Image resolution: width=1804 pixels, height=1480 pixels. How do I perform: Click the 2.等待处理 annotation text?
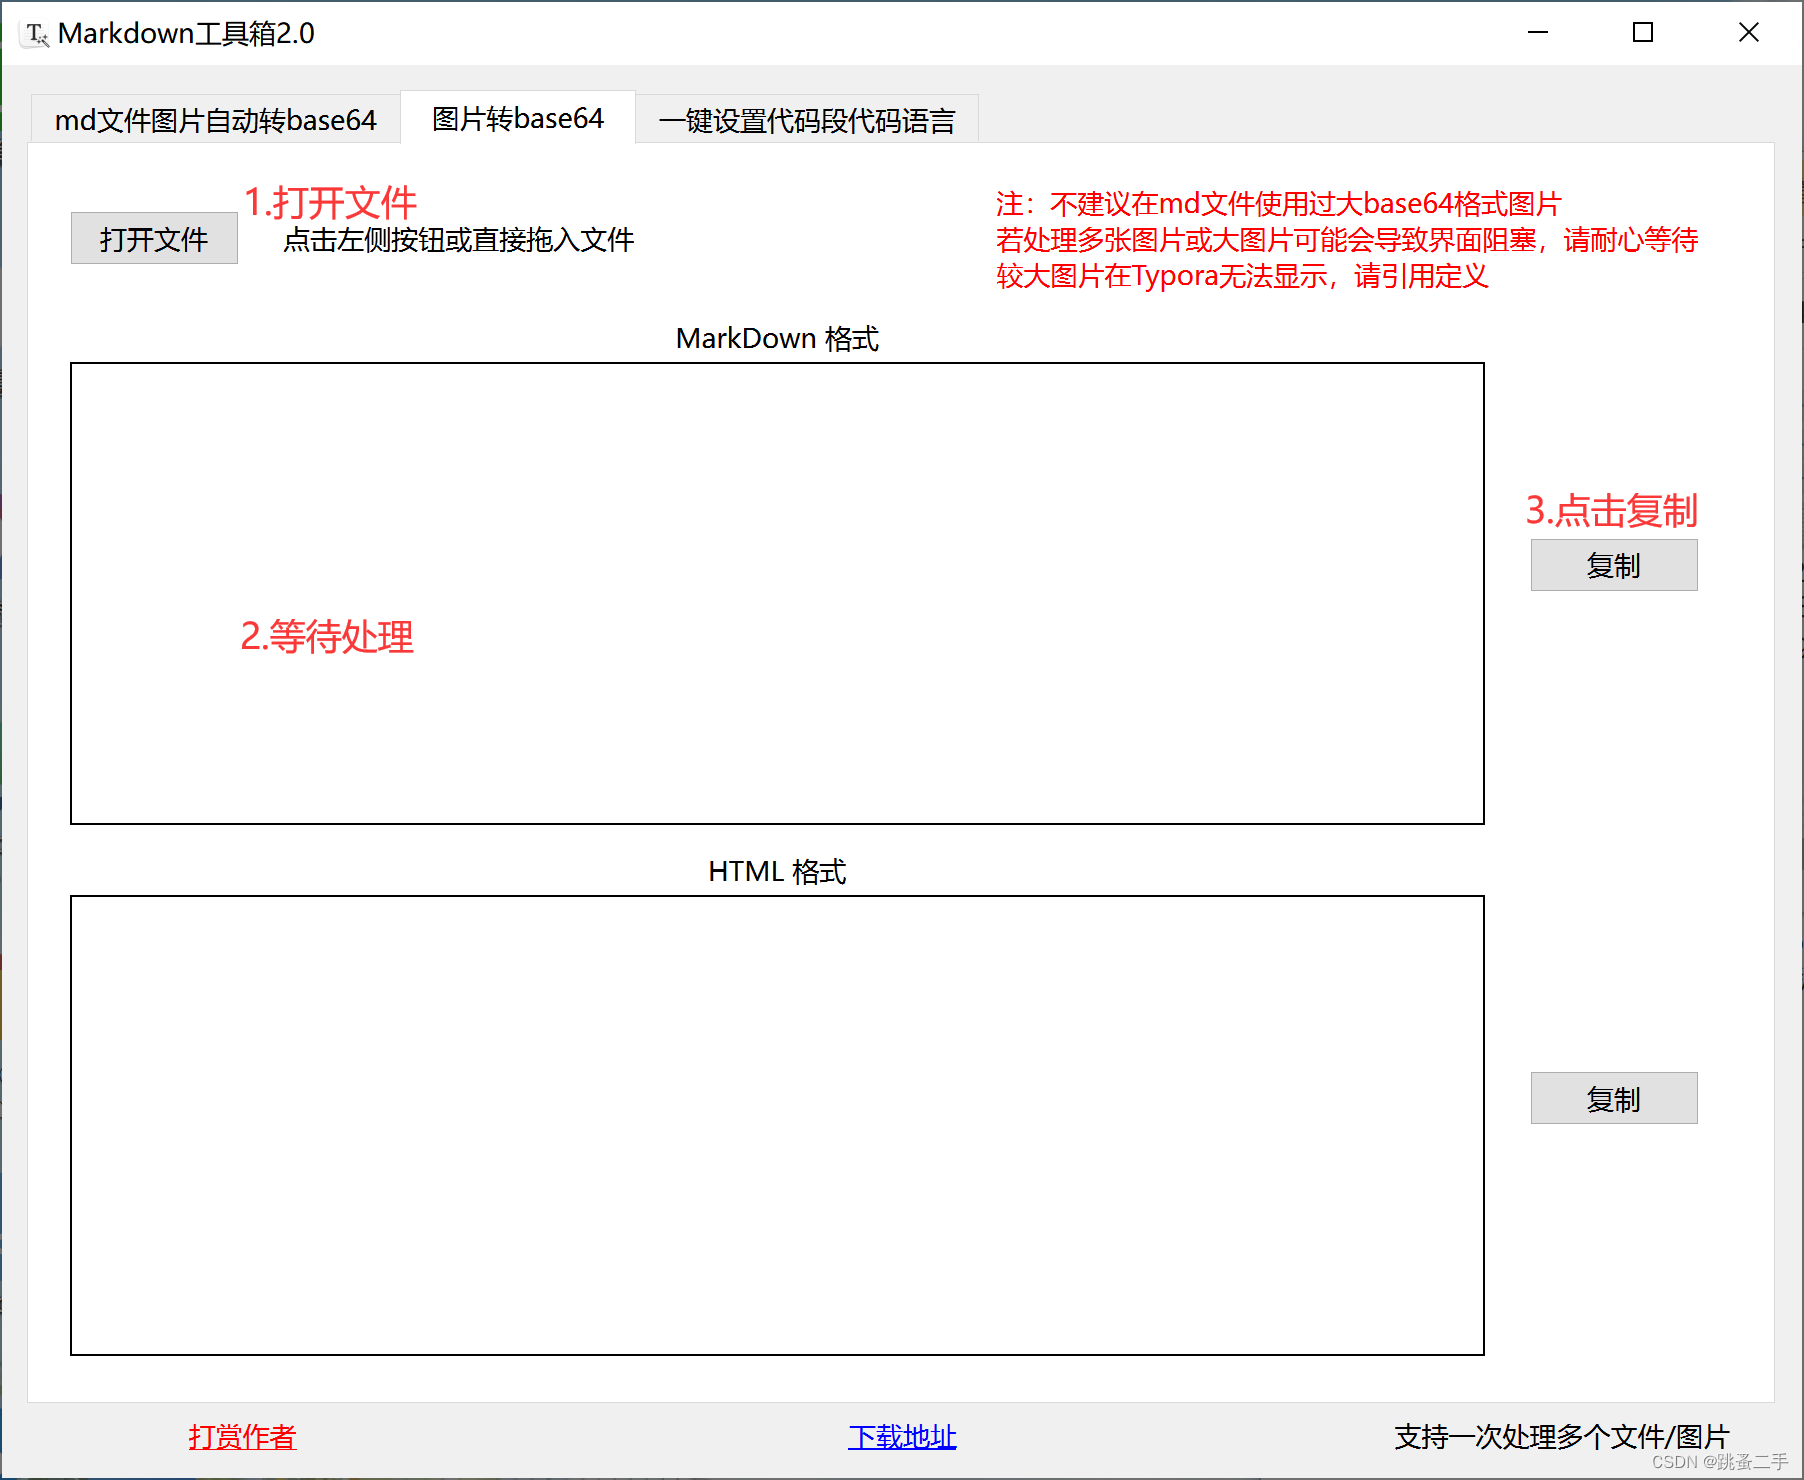click(x=328, y=638)
